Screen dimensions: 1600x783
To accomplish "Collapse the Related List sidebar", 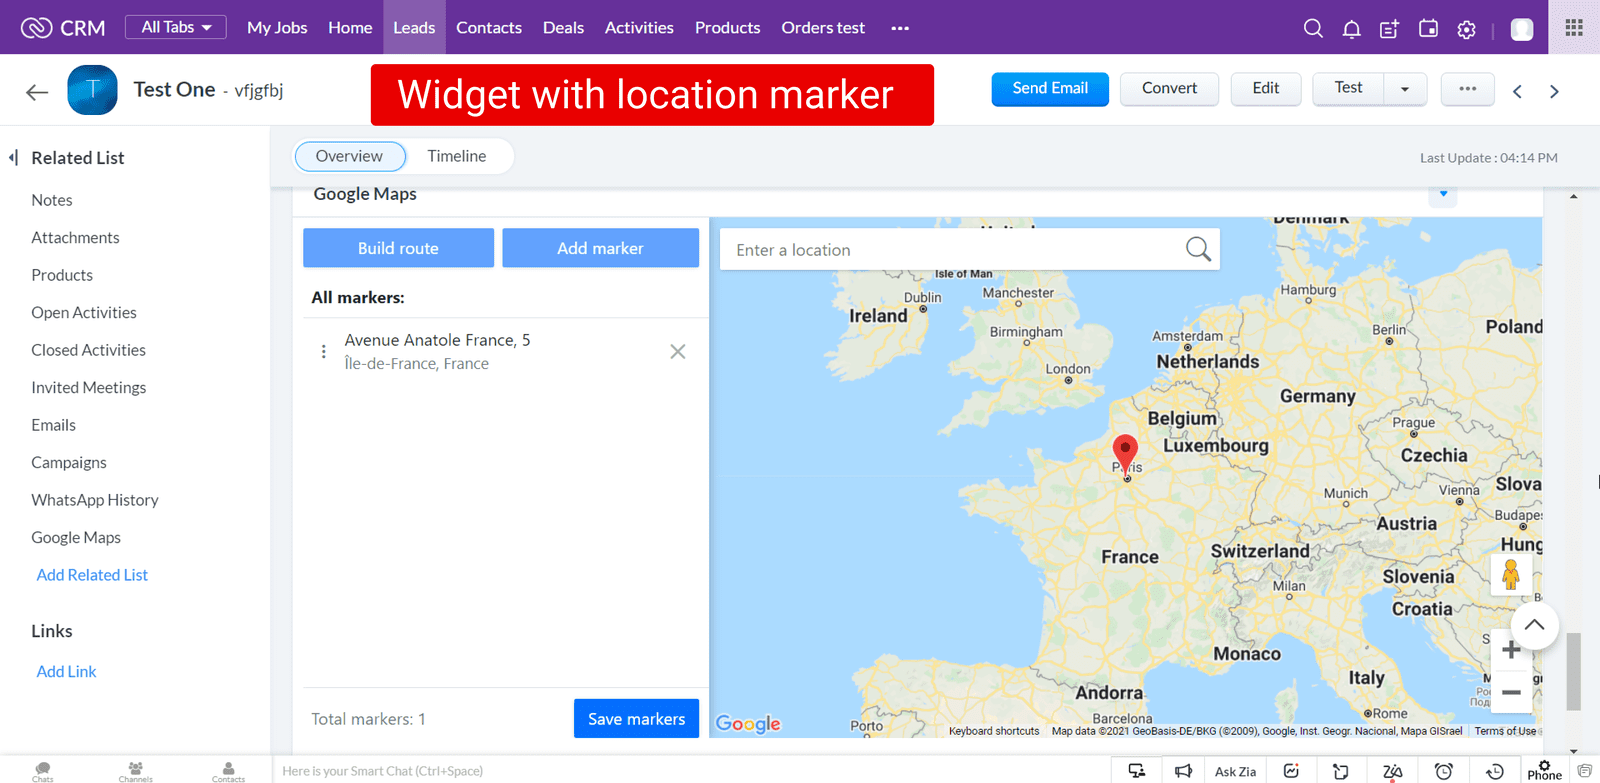I will (14, 157).
